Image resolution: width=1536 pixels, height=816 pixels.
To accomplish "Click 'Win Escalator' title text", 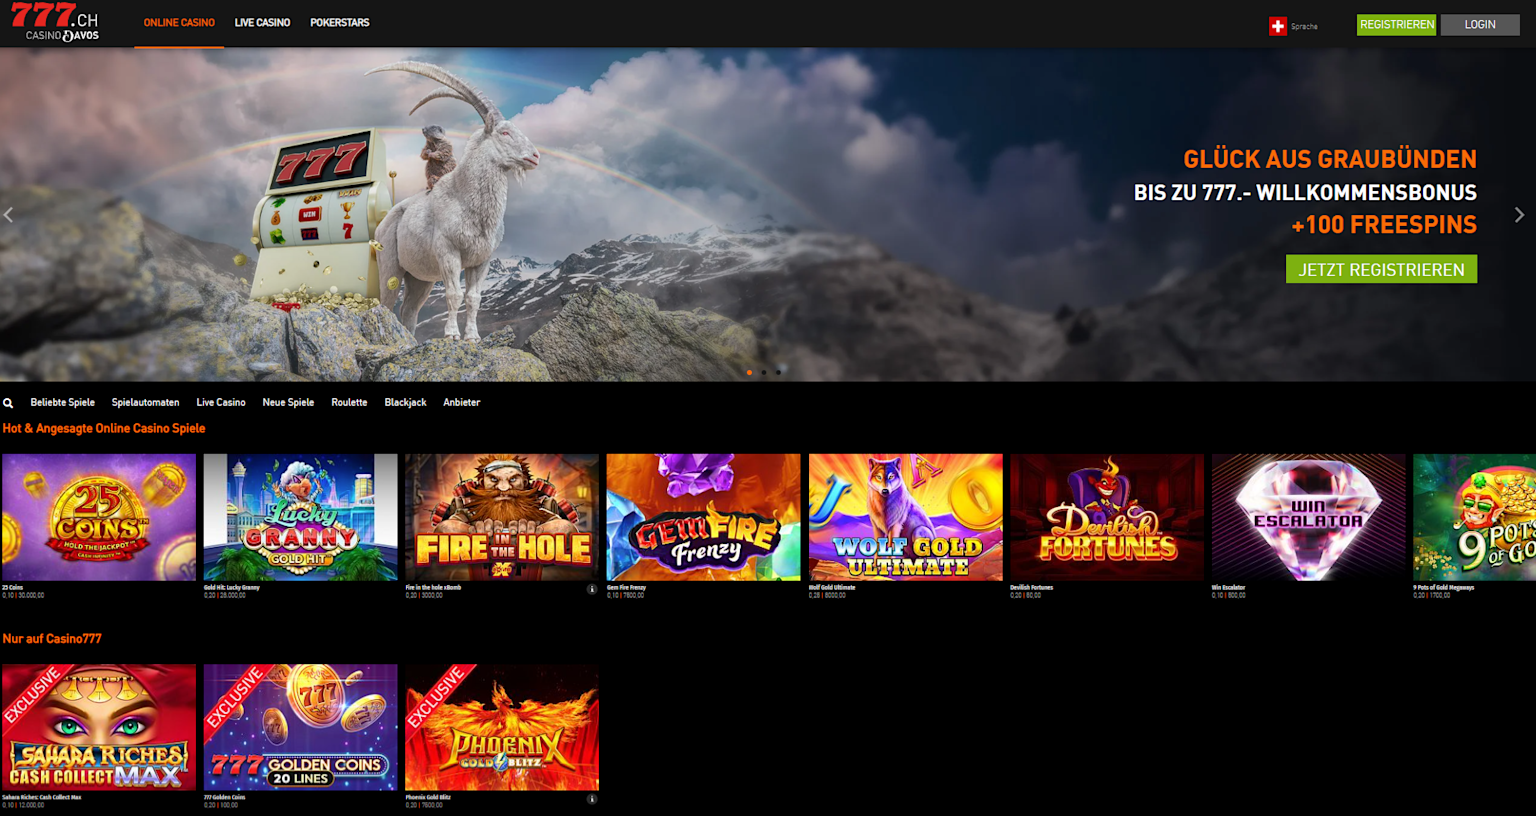I will pyautogui.click(x=1229, y=588).
